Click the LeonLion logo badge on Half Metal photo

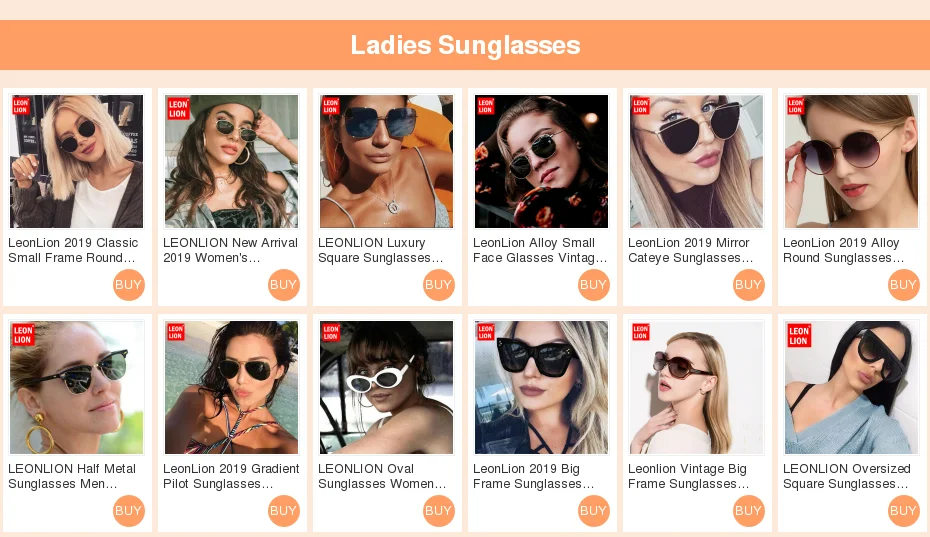coord(23,335)
